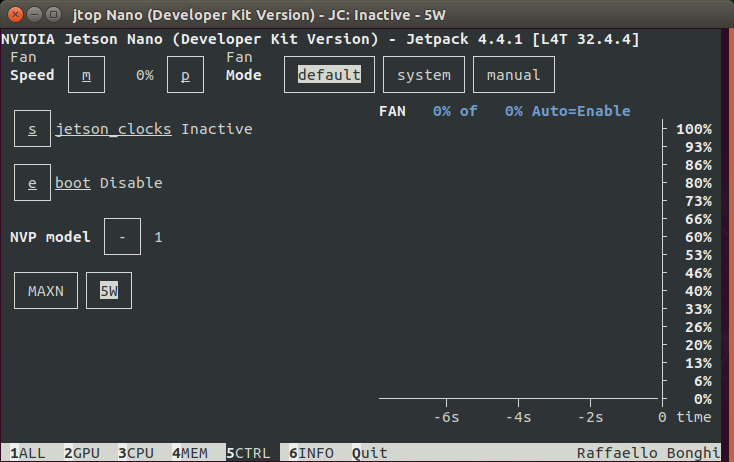Select the default fan mode
This screenshot has width=734, height=462.
pyautogui.click(x=329, y=75)
